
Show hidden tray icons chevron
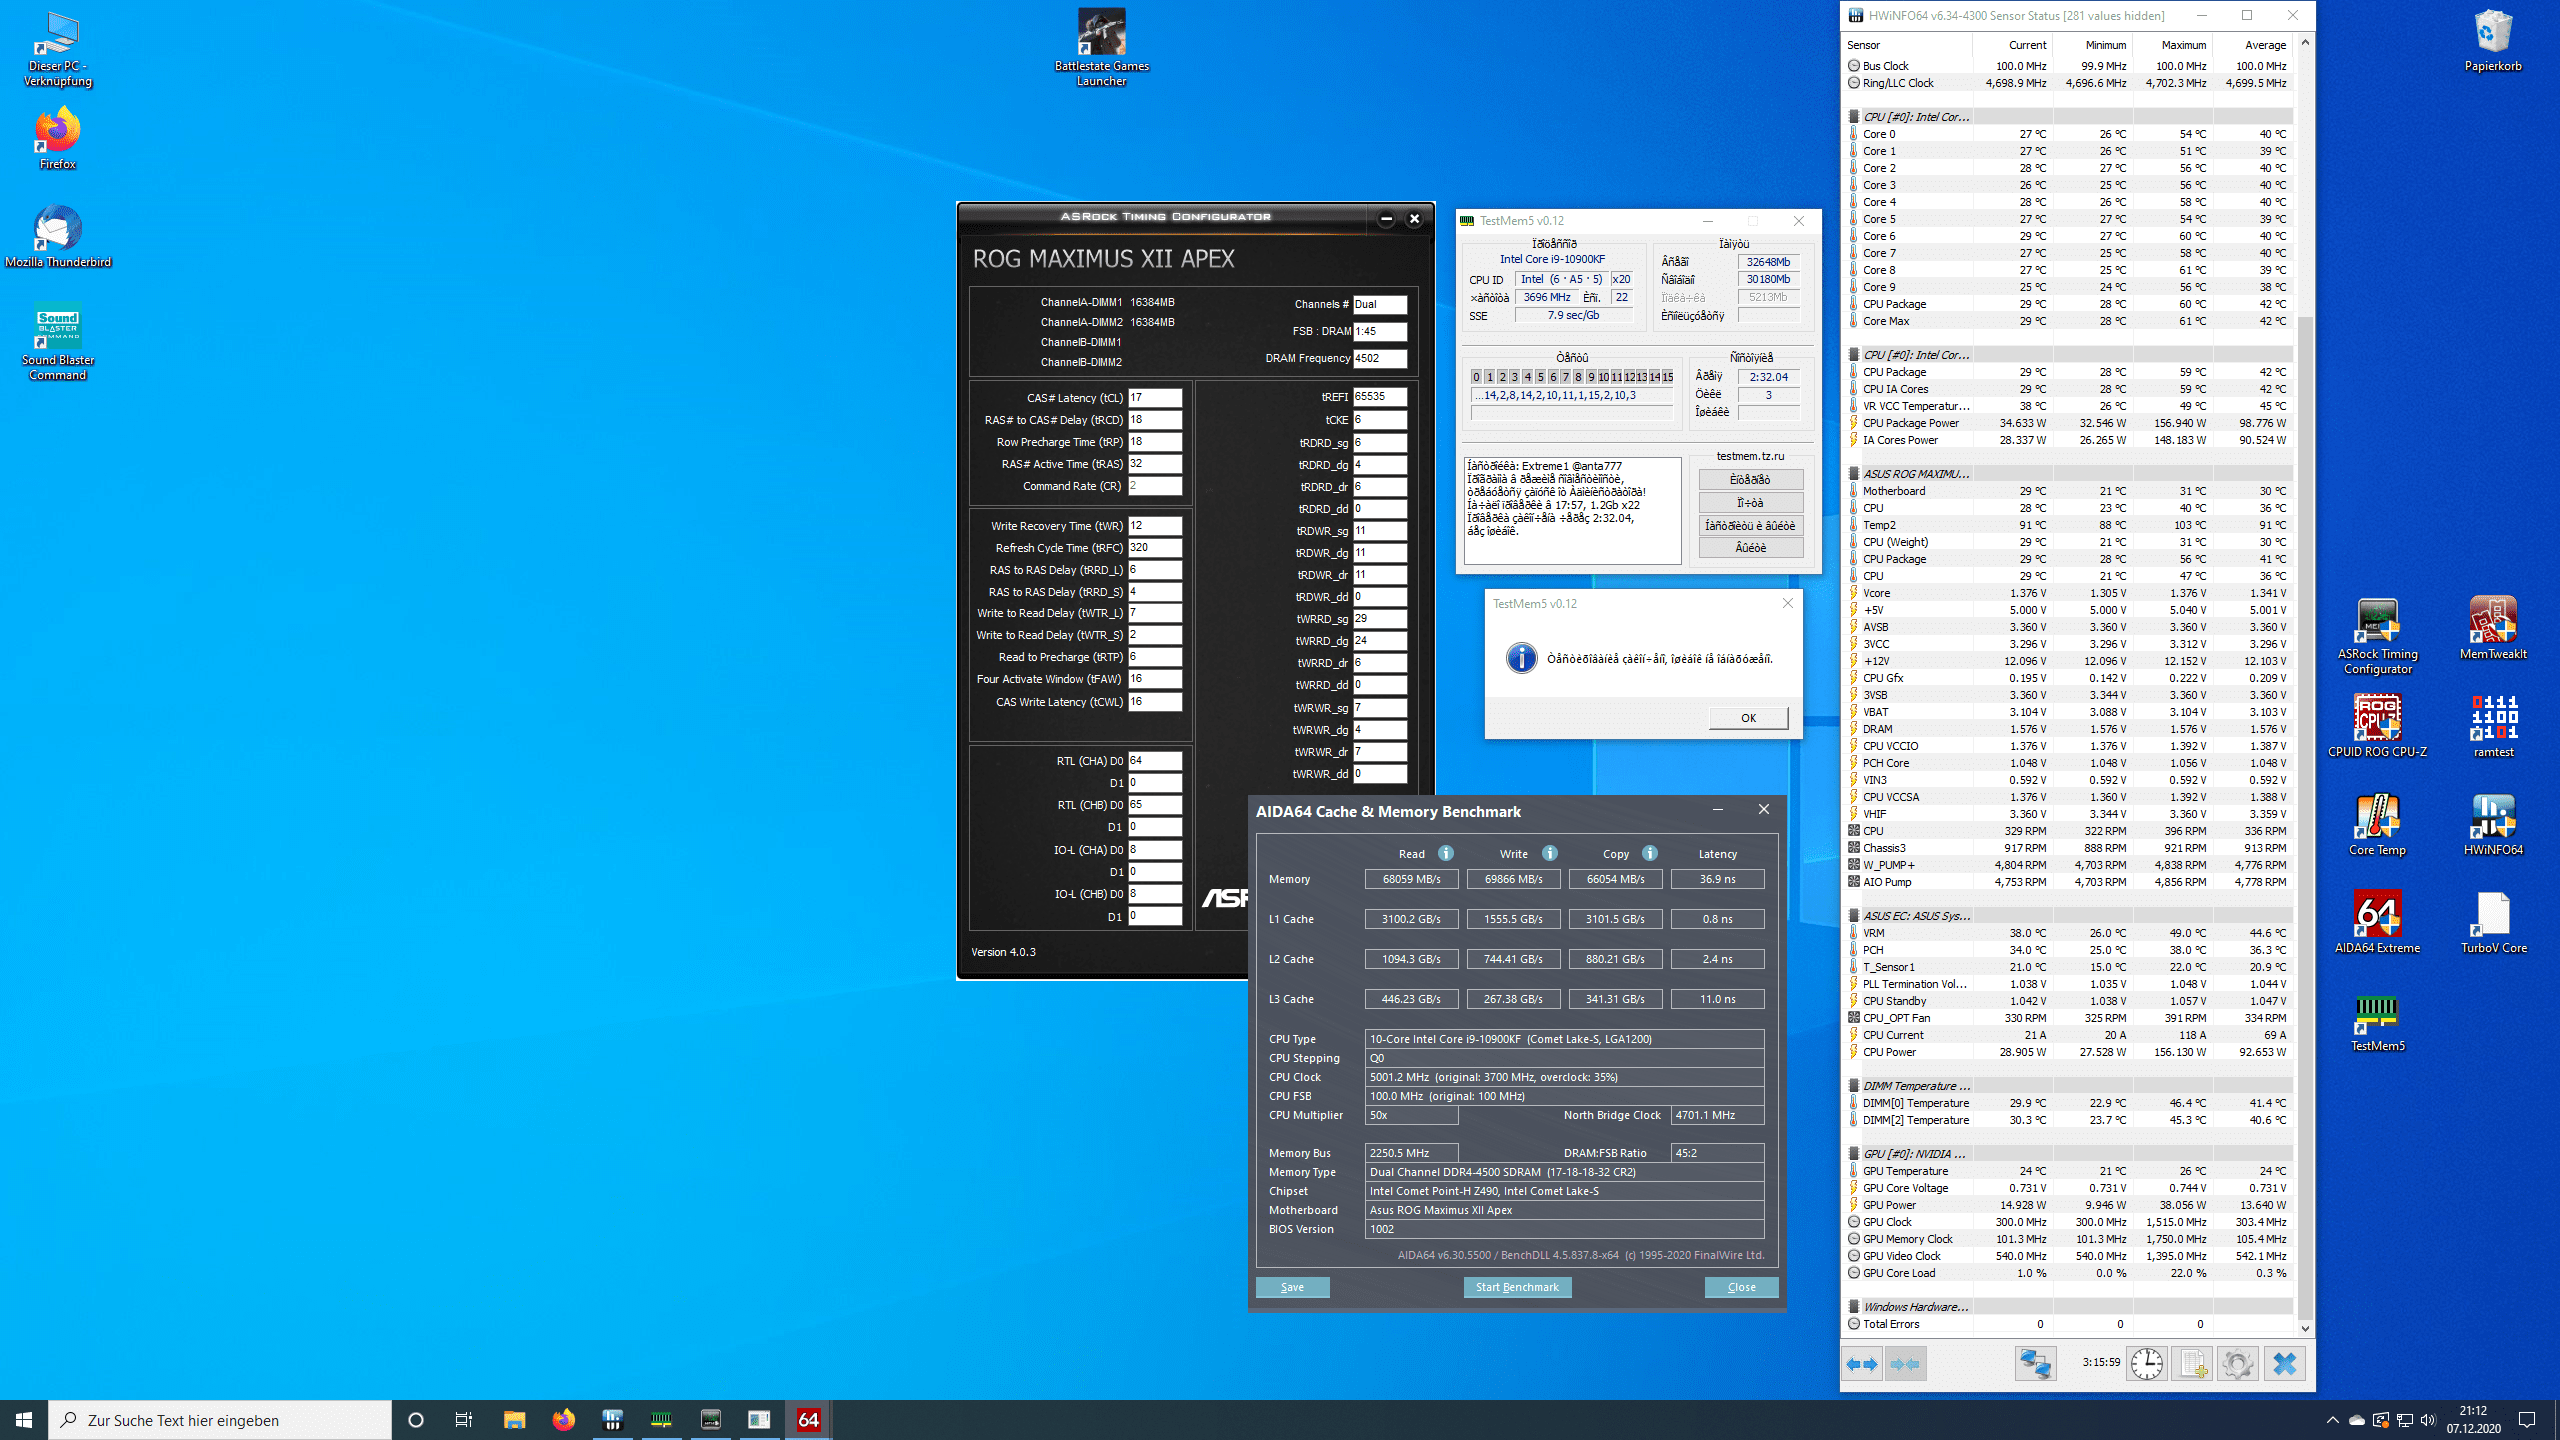[2332, 1419]
